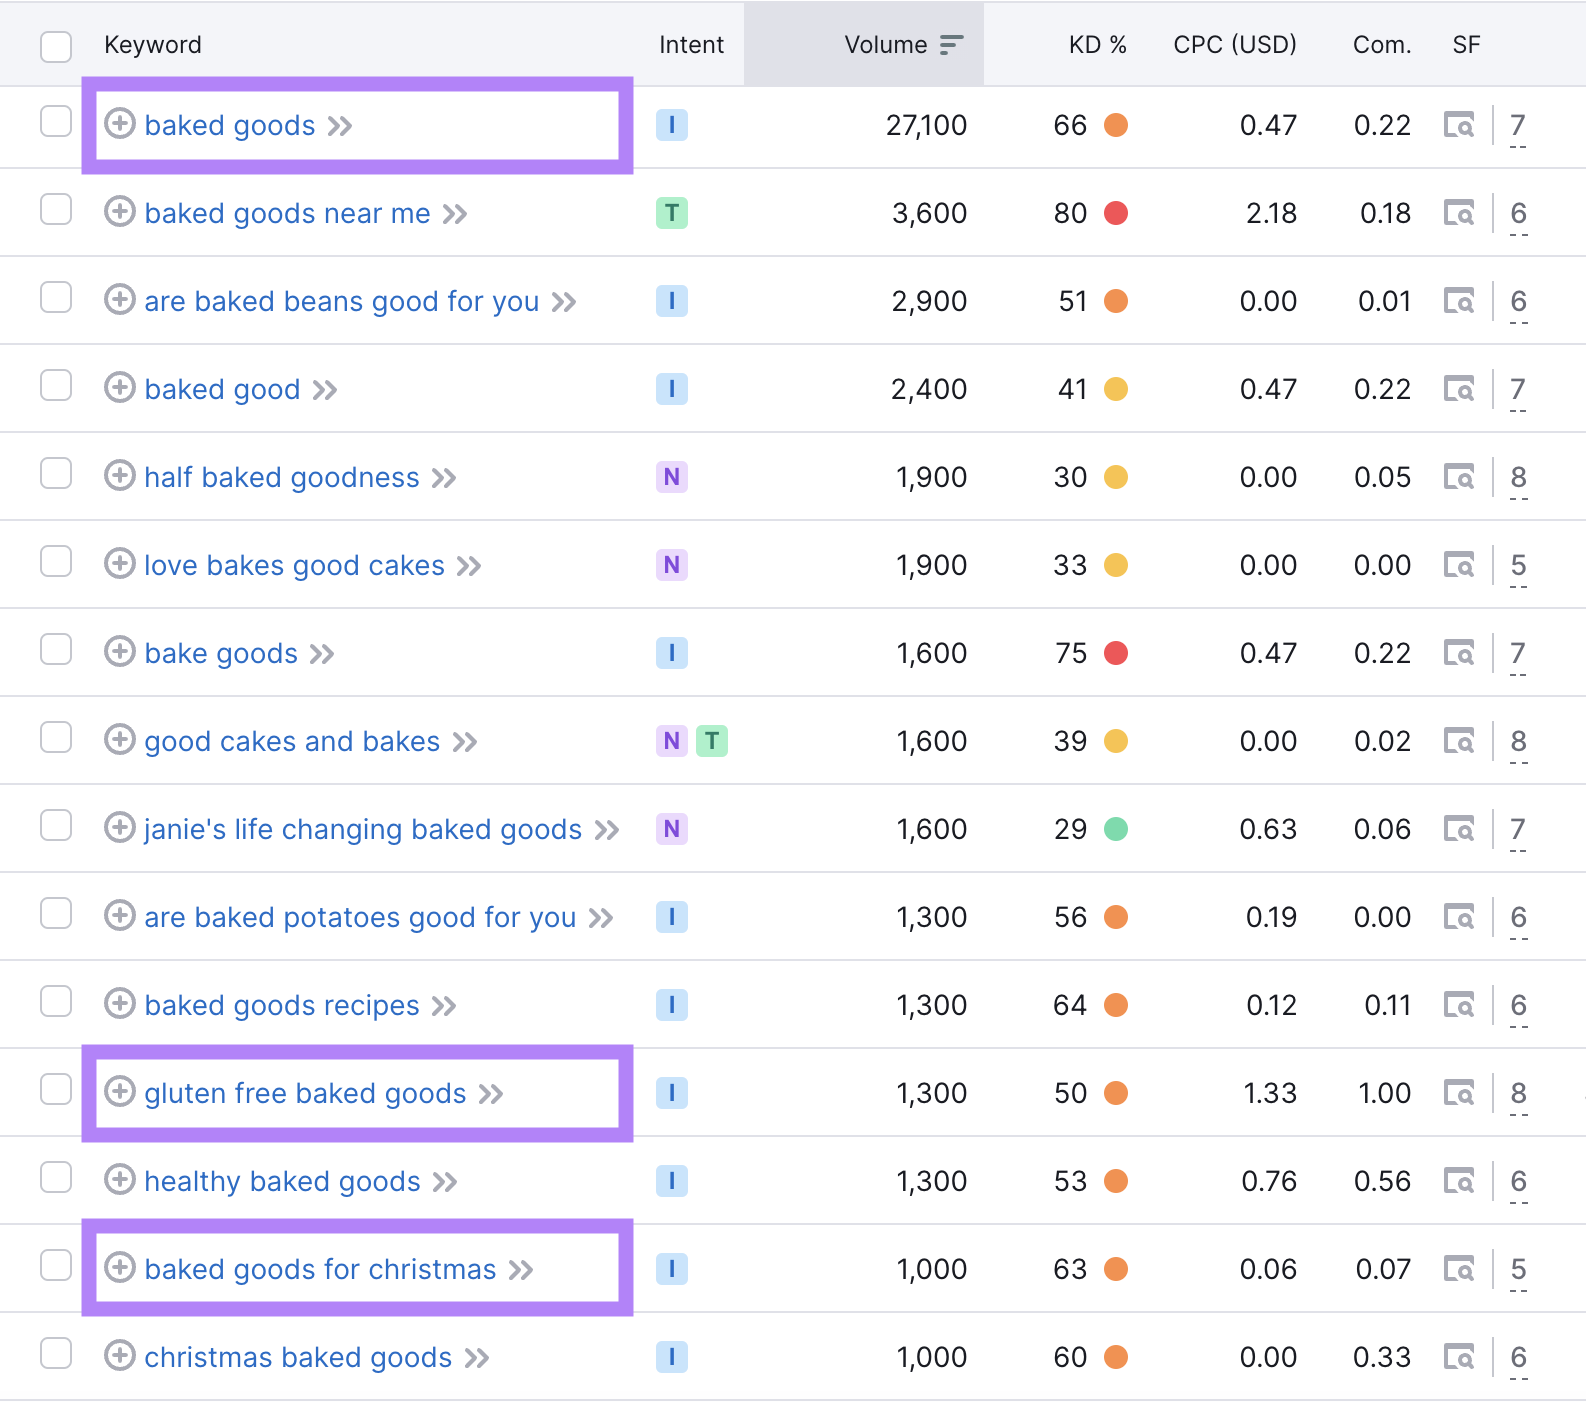Select checkbox for 'baked goods for christmas'
Screen dimensions: 1586x1402
[56, 1265]
